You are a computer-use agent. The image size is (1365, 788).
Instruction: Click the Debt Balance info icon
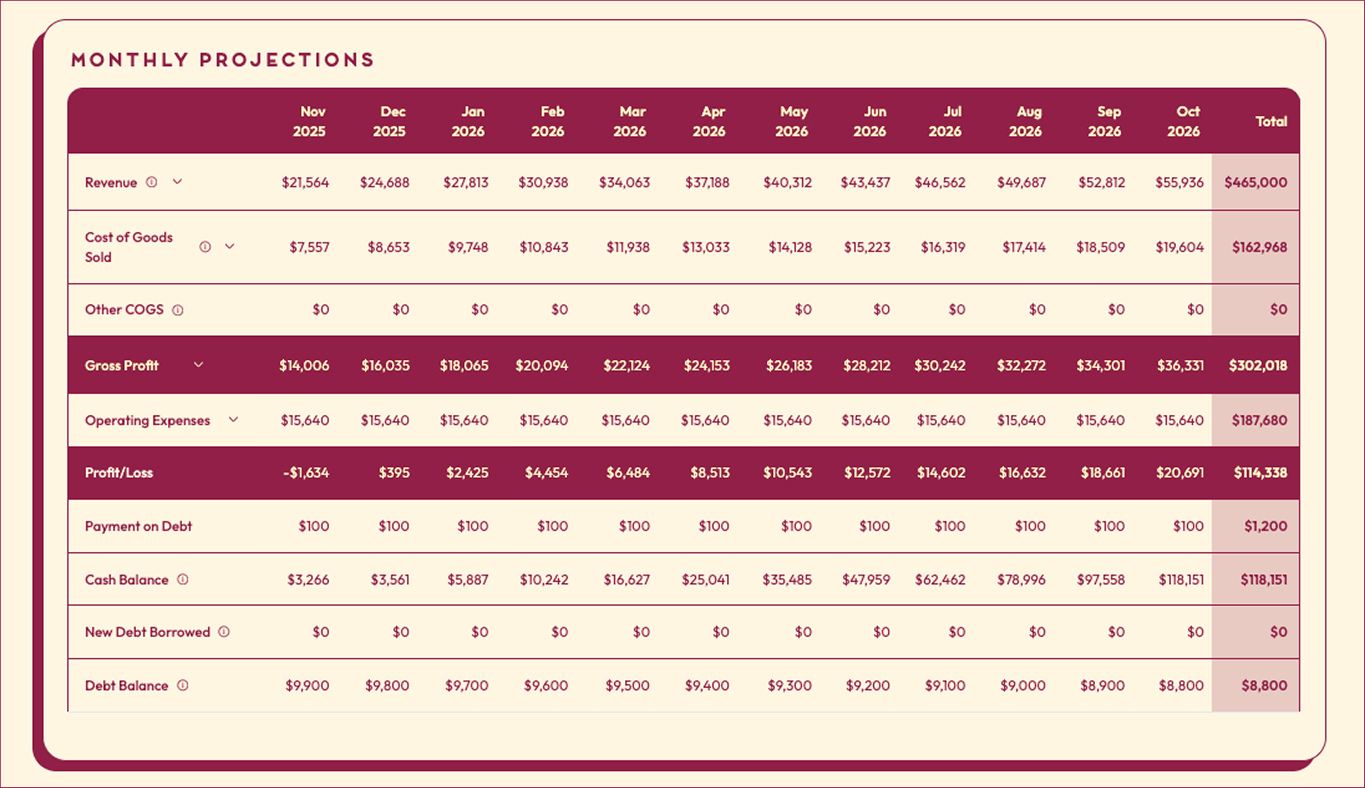[183, 686]
